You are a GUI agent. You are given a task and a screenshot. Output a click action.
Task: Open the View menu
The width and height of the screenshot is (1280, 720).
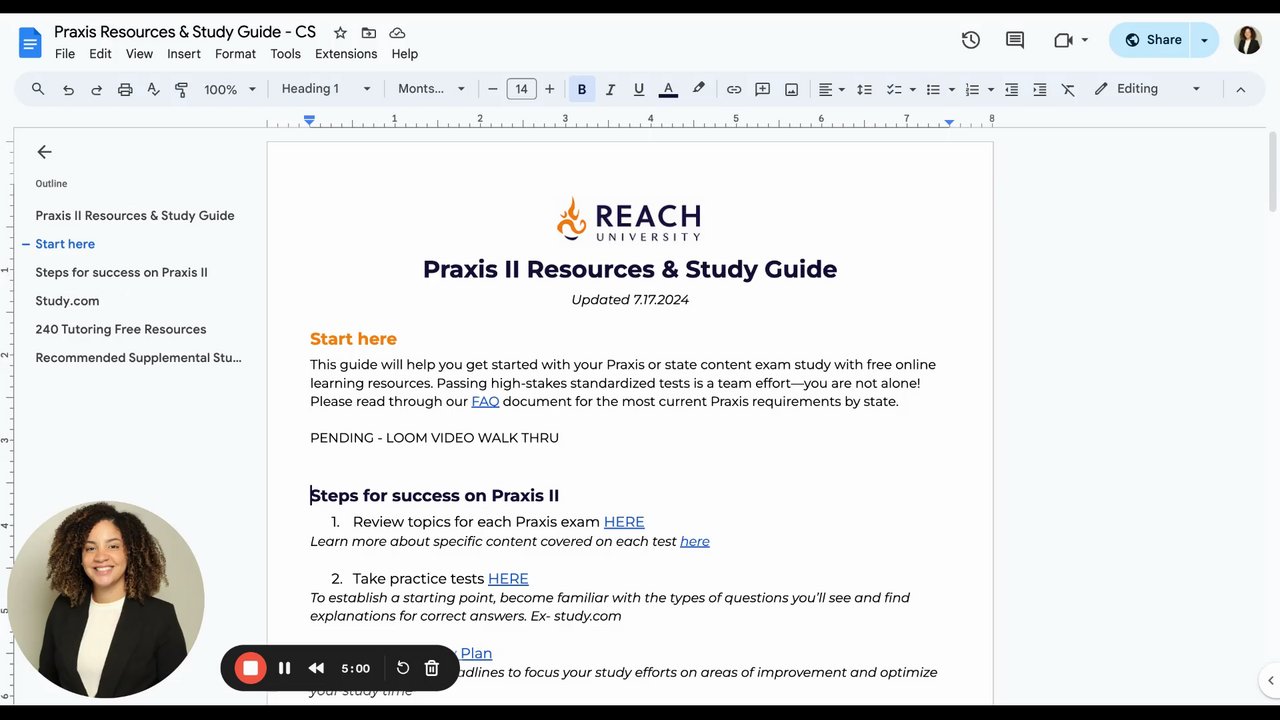tap(139, 54)
